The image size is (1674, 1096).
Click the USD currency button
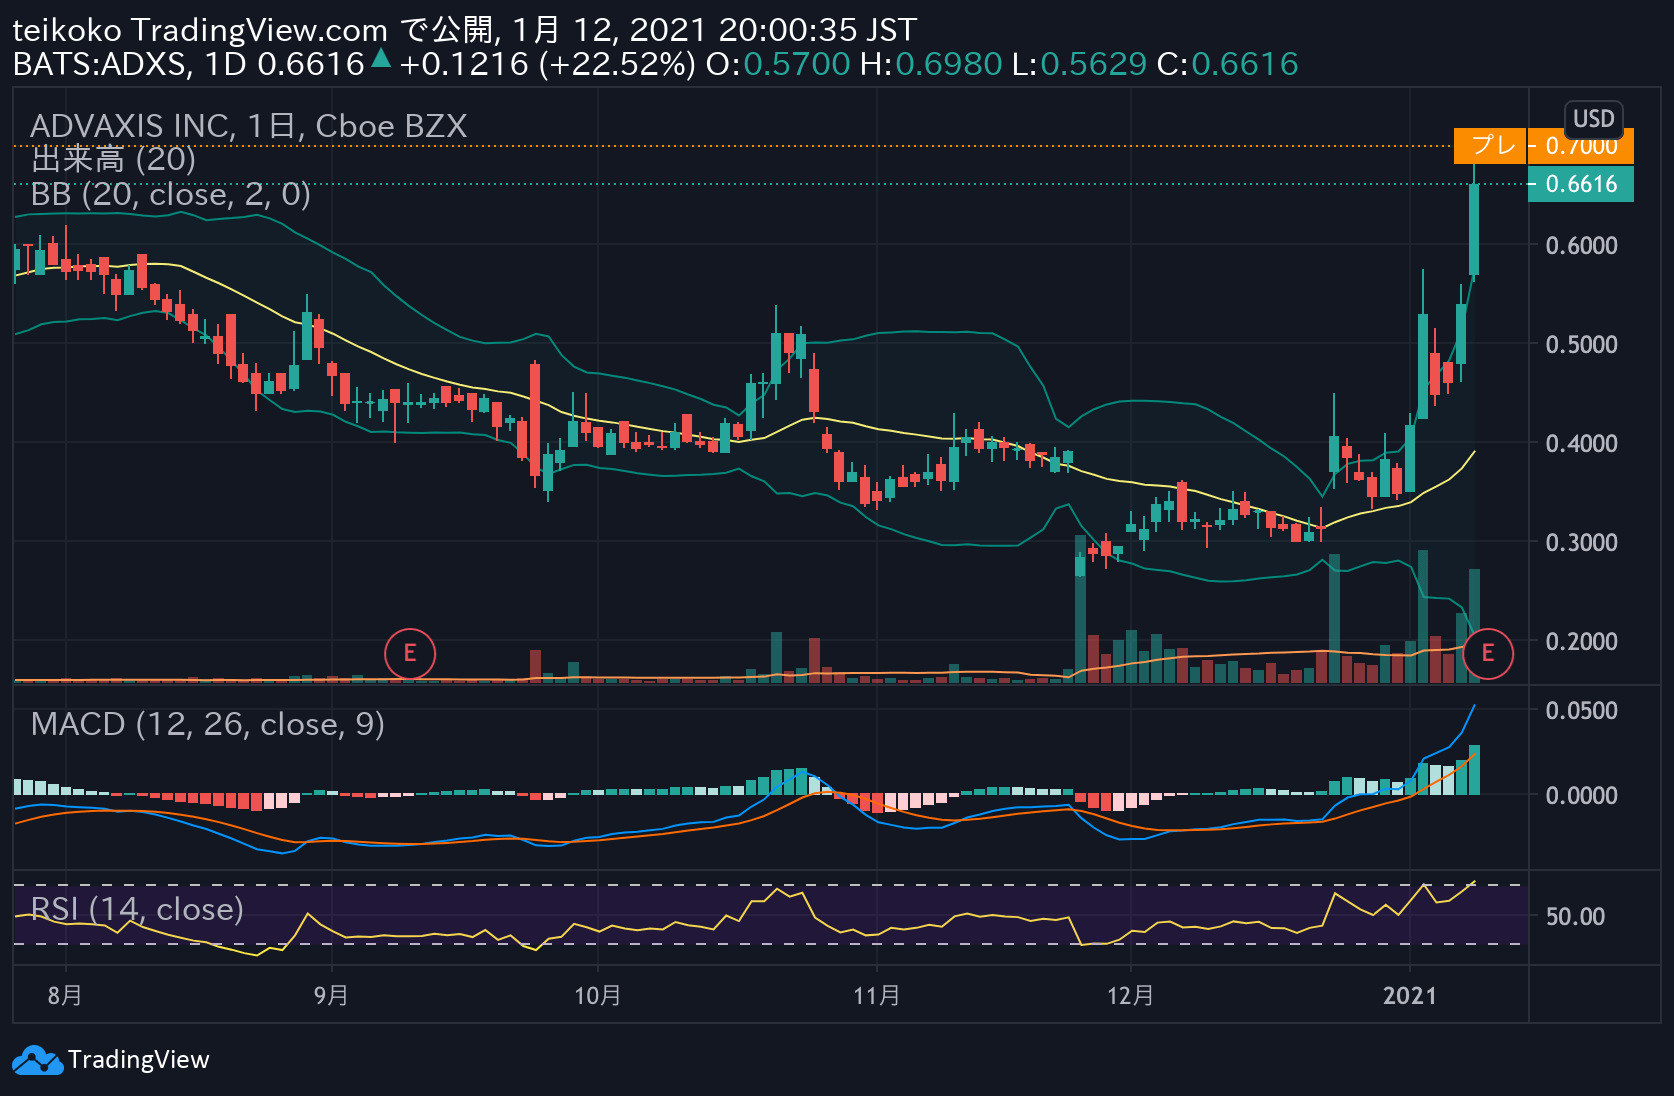click(x=1593, y=118)
